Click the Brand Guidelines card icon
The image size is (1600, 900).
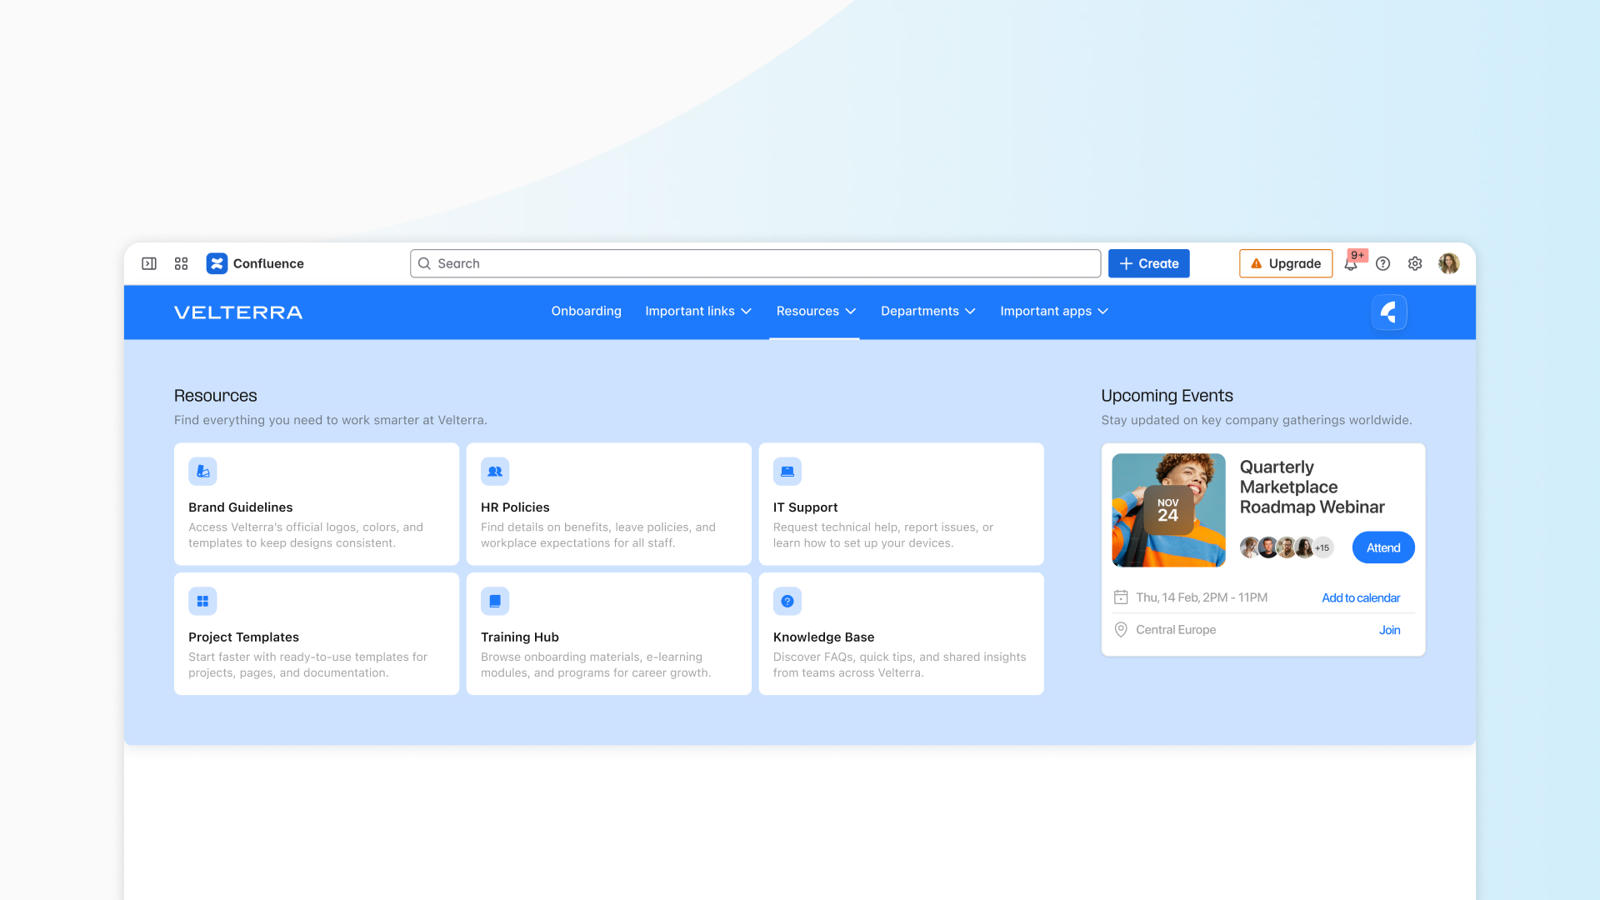coord(203,471)
